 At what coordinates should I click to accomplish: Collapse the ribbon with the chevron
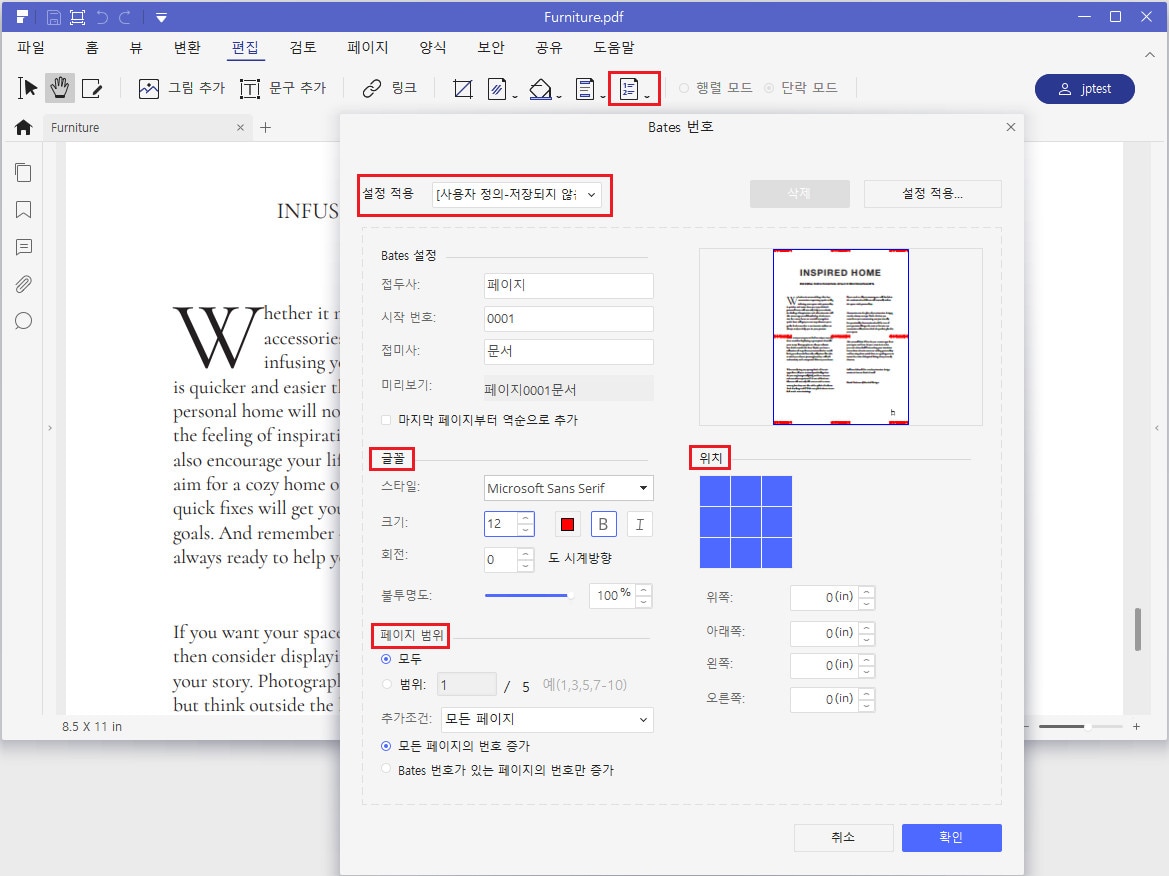click(x=1150, y=54)
